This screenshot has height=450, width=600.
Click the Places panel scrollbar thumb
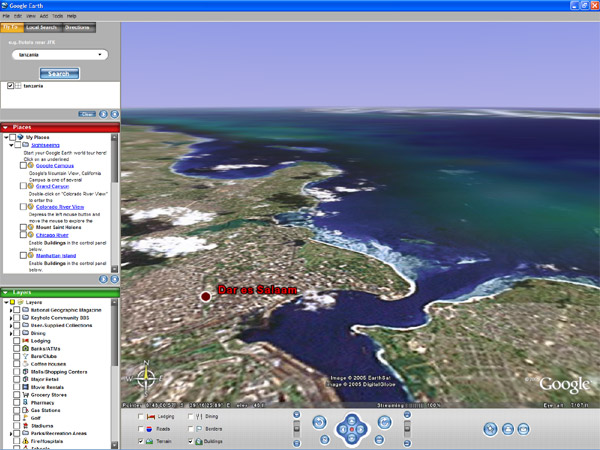(114, 161)
